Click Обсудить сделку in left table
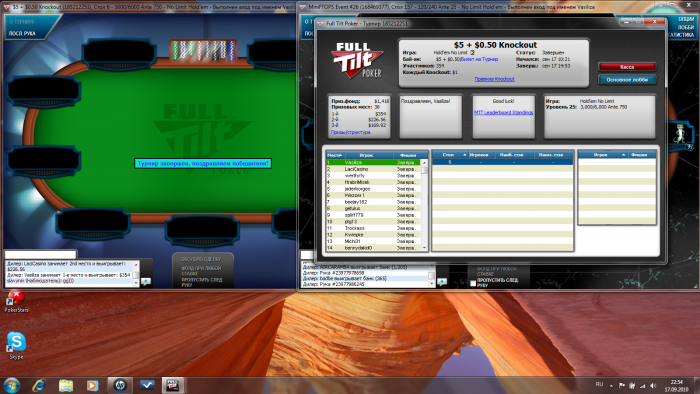The height and width of the screenshot is (394, 700). click(201, 259)
